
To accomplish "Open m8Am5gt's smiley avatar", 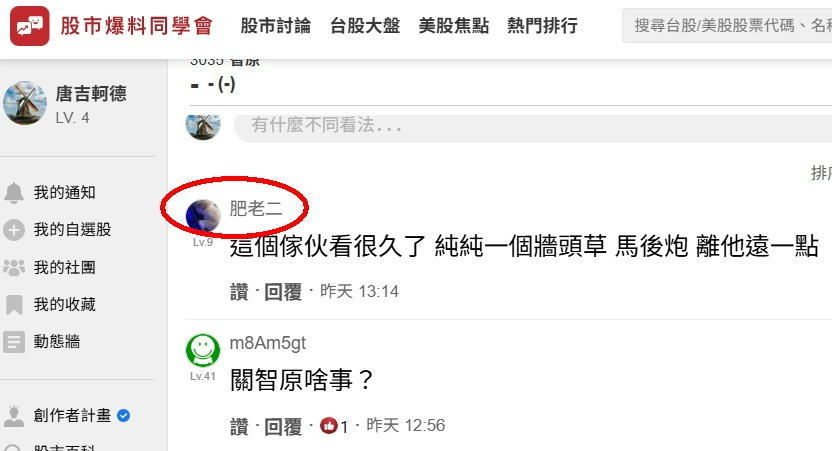I will click(203, 350).
